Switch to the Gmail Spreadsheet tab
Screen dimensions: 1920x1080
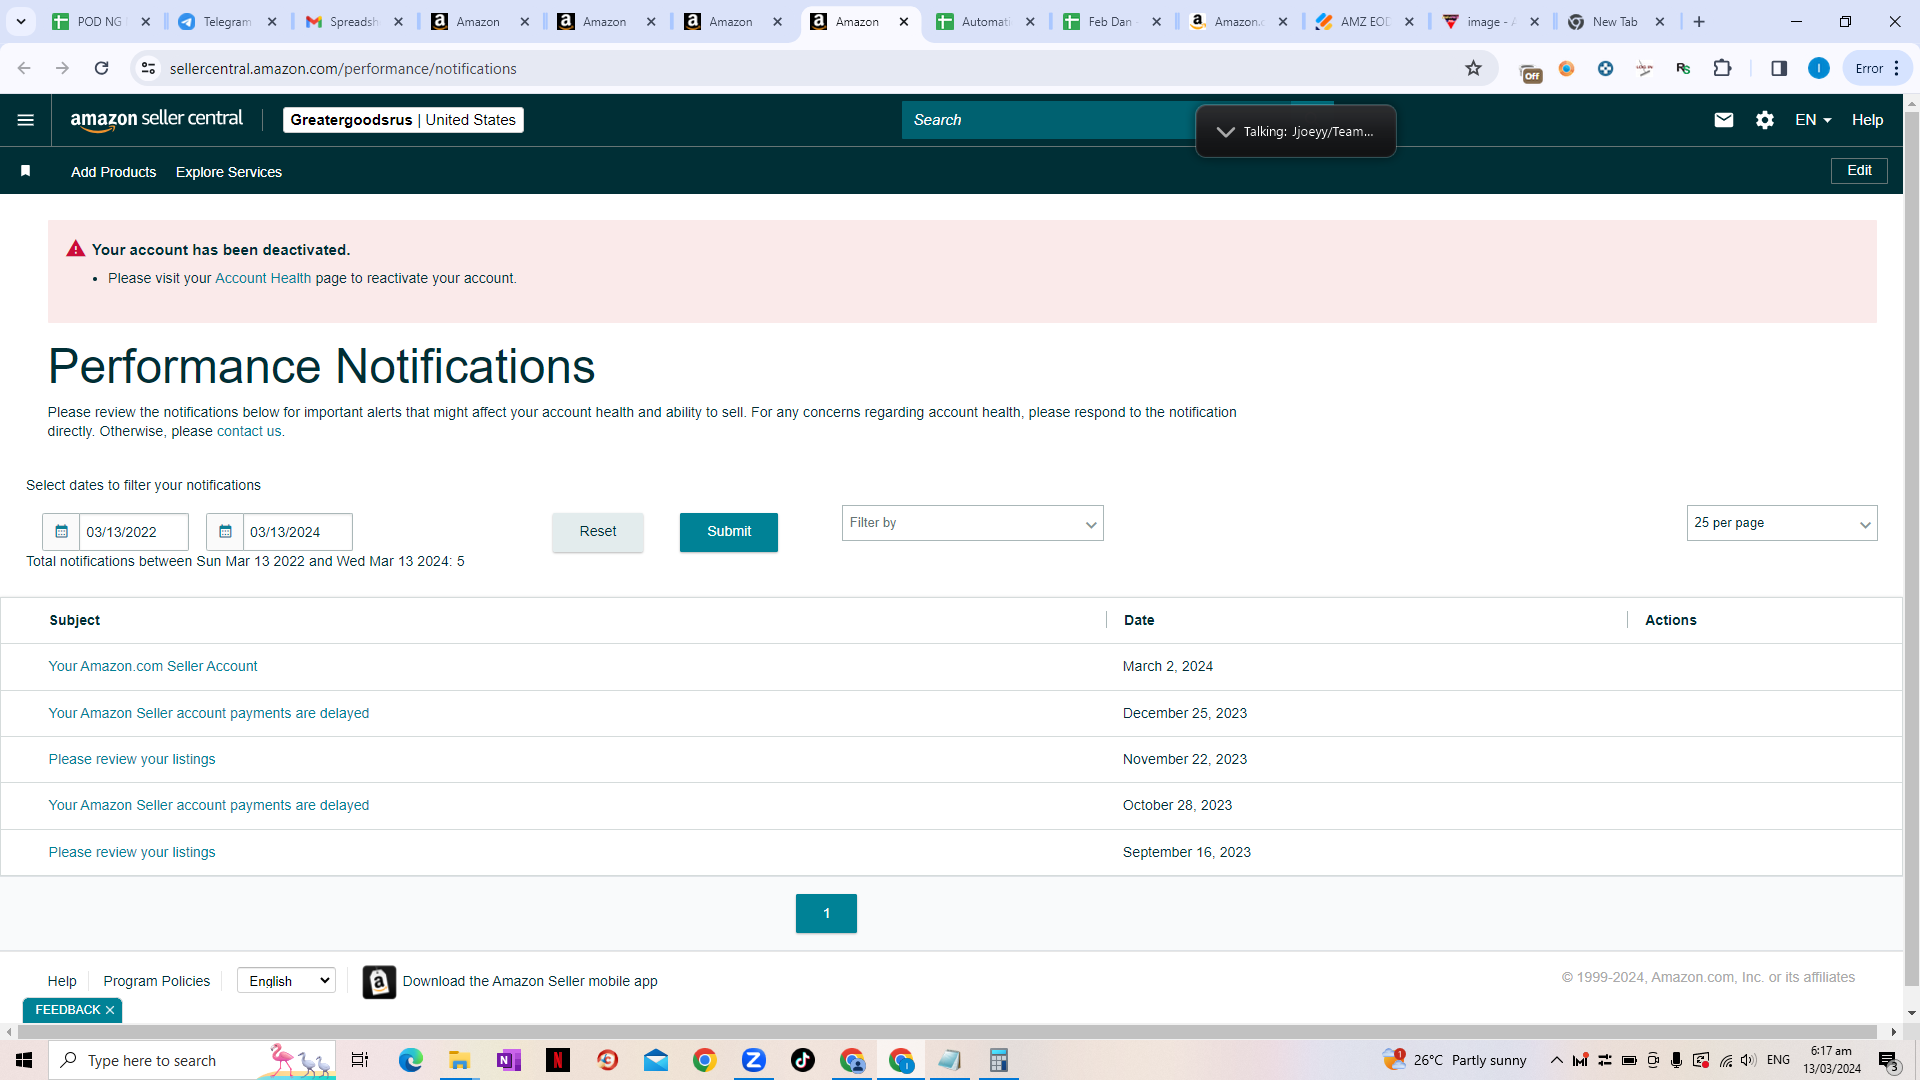point(354,21)
